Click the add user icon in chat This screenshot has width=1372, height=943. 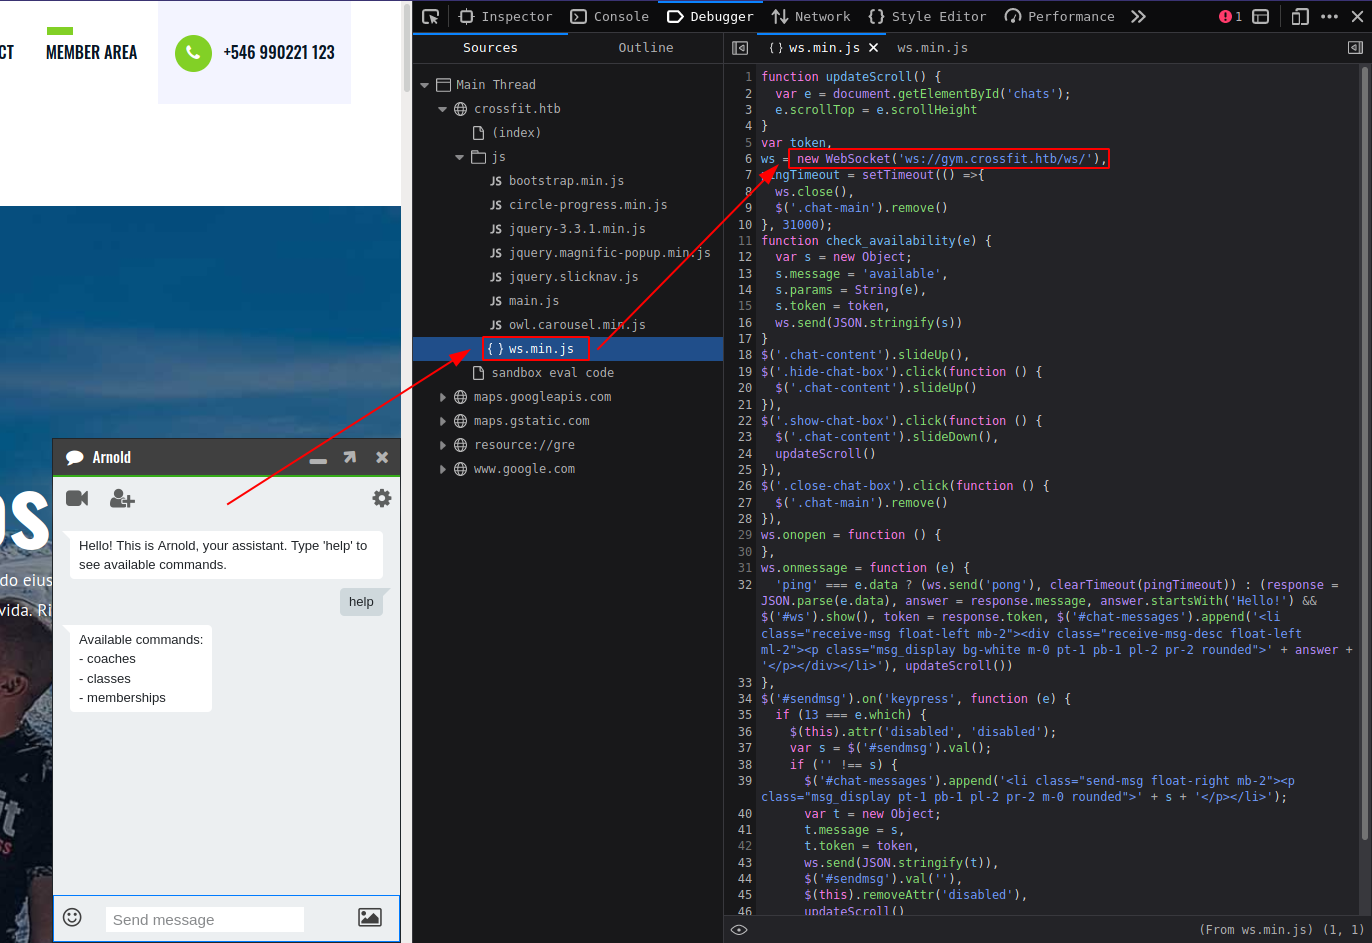[122, 498]
